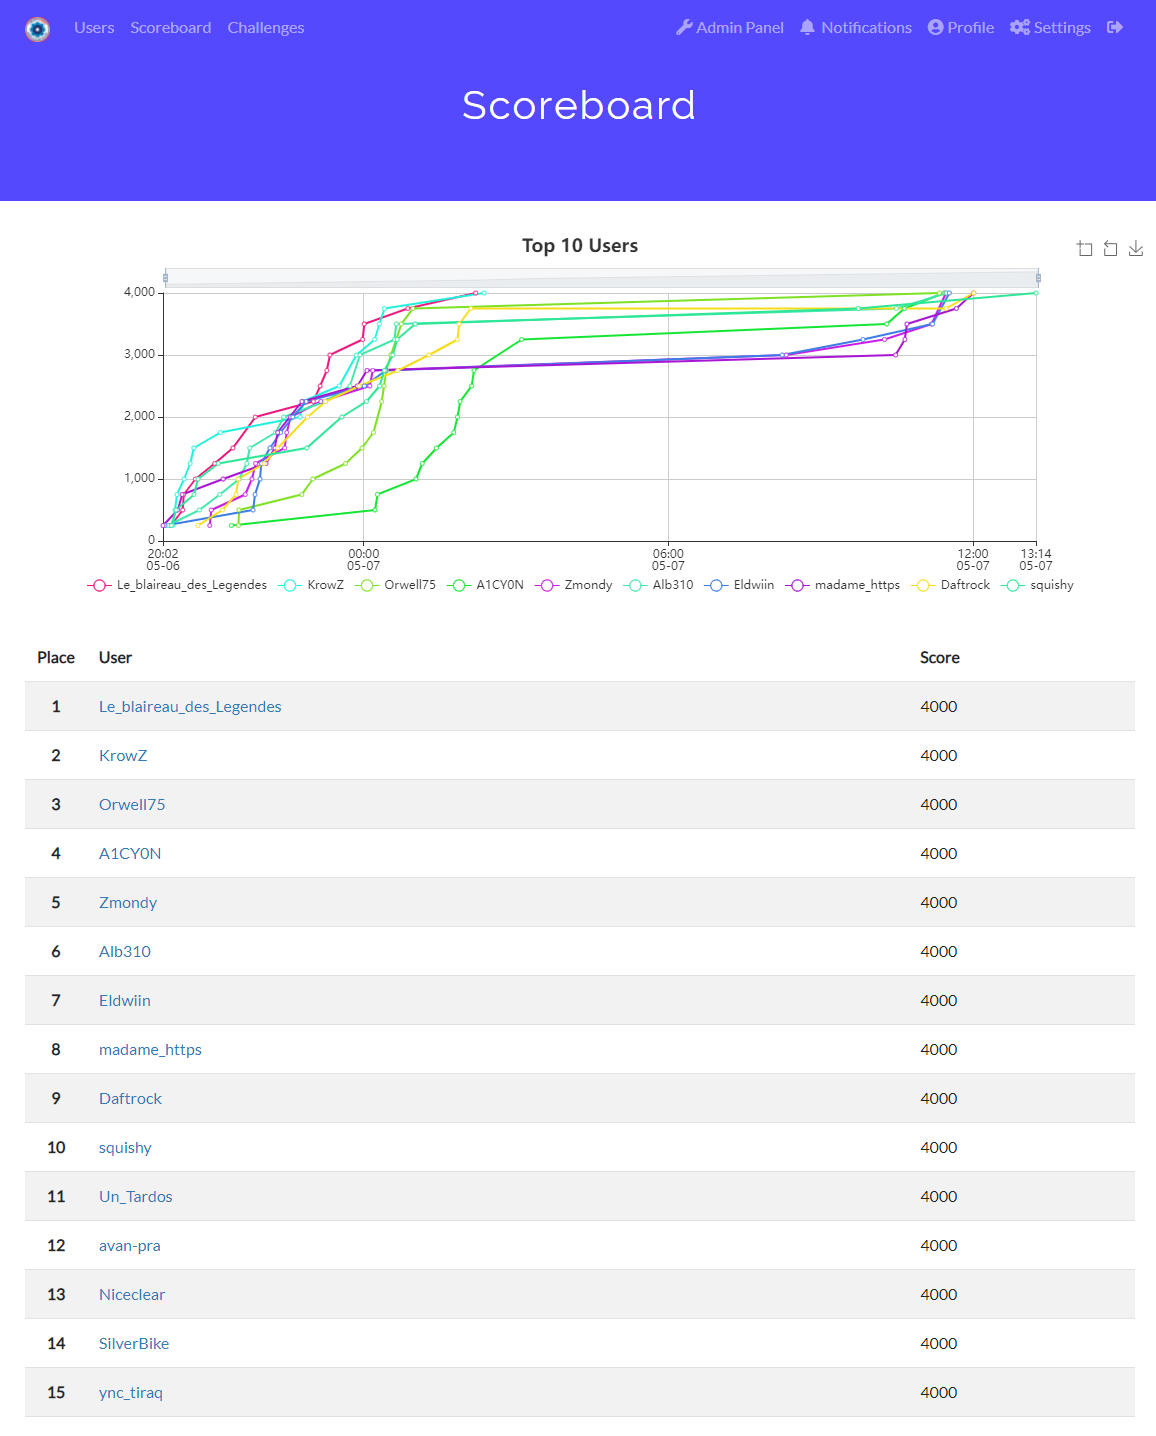The width and height of the screenshot is (1156, 1436).
Task: Click the 4000 score in Un_Tardos row
Action: point(939,1197)
